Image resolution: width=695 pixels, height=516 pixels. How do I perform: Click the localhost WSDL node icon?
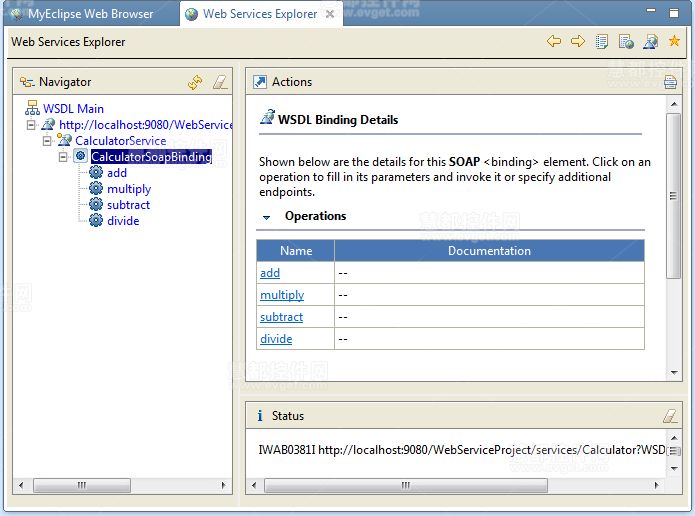48,125
